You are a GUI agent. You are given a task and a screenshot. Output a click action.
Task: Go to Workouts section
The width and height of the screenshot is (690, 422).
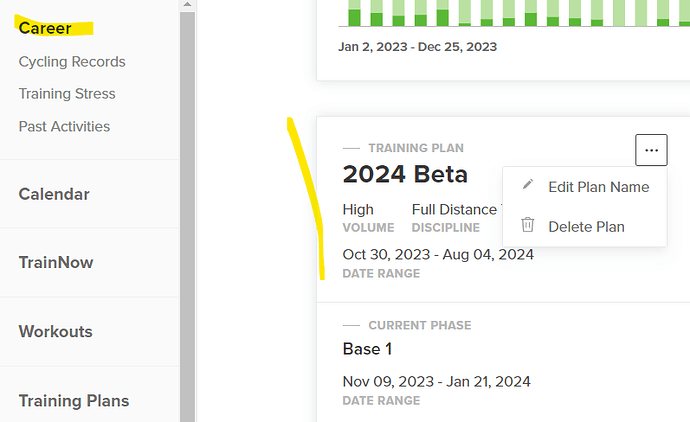coord(55,332)
